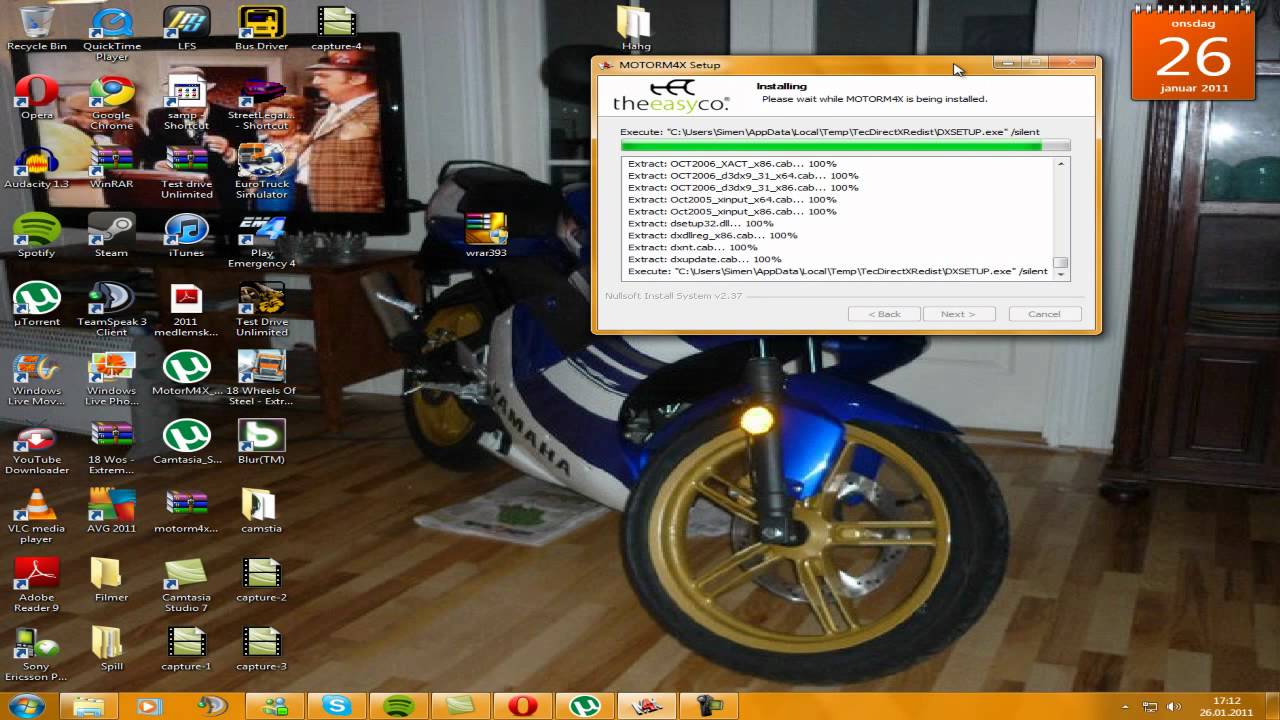Switch to µTorrent taskbar button
Viewport: 1280px width, 720px height.
584,706
